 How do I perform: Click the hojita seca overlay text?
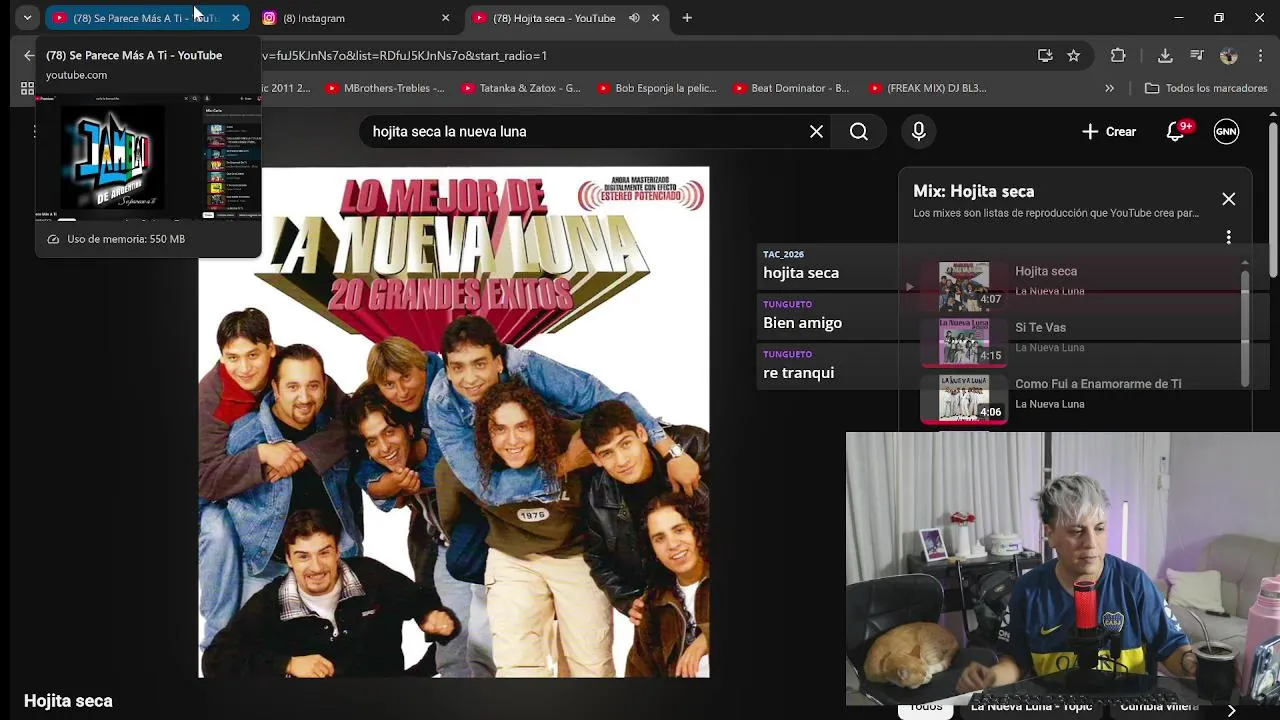click(801, 273)
